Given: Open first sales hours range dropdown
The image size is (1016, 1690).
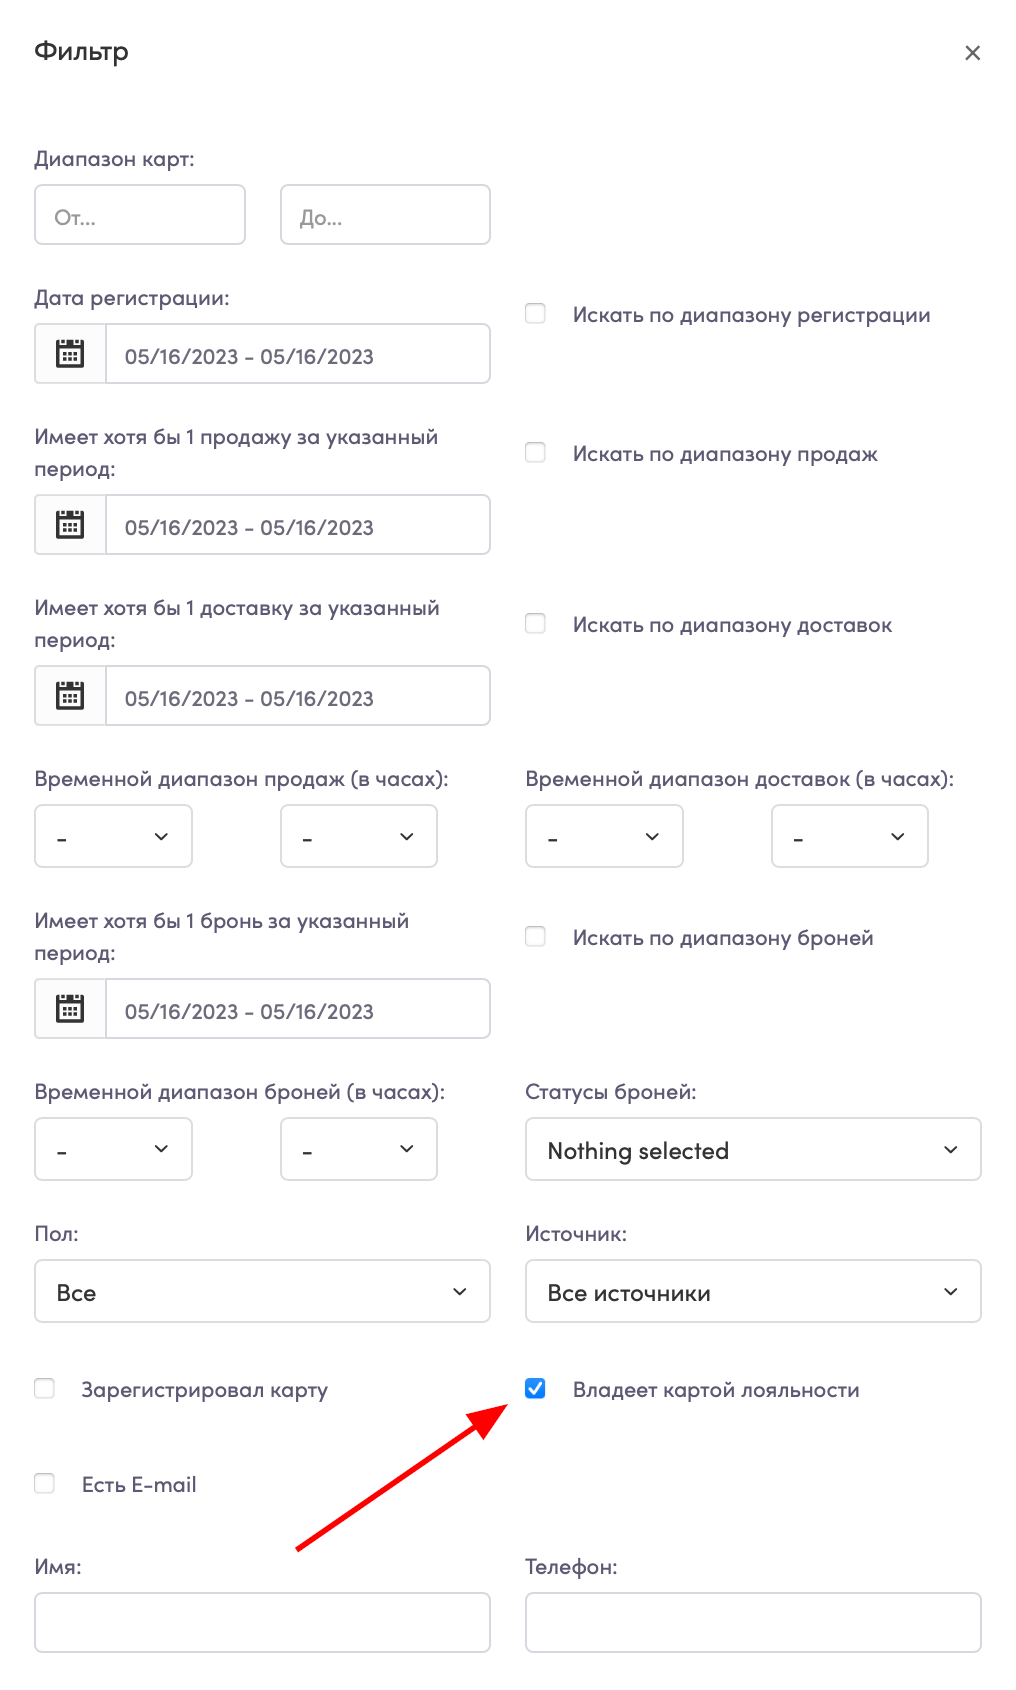Looking at the screenshot, I should (113, 836).
